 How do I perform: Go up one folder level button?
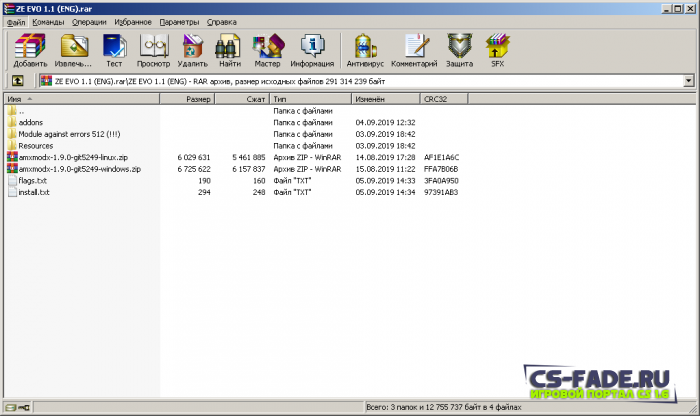click(17, 81)
